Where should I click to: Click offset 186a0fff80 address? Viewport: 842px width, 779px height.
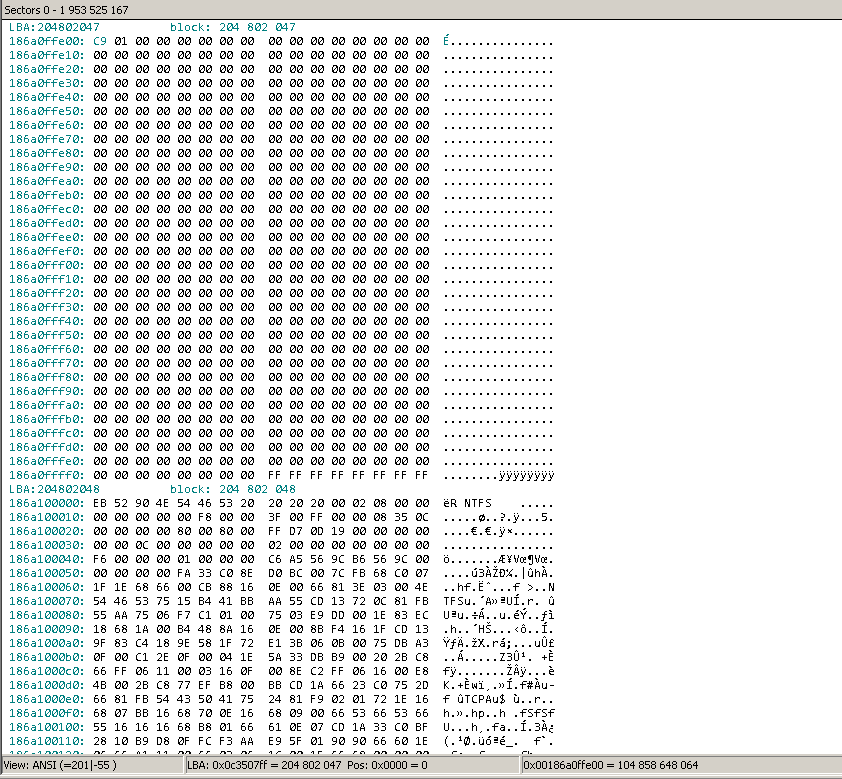(x=47, y=377)
